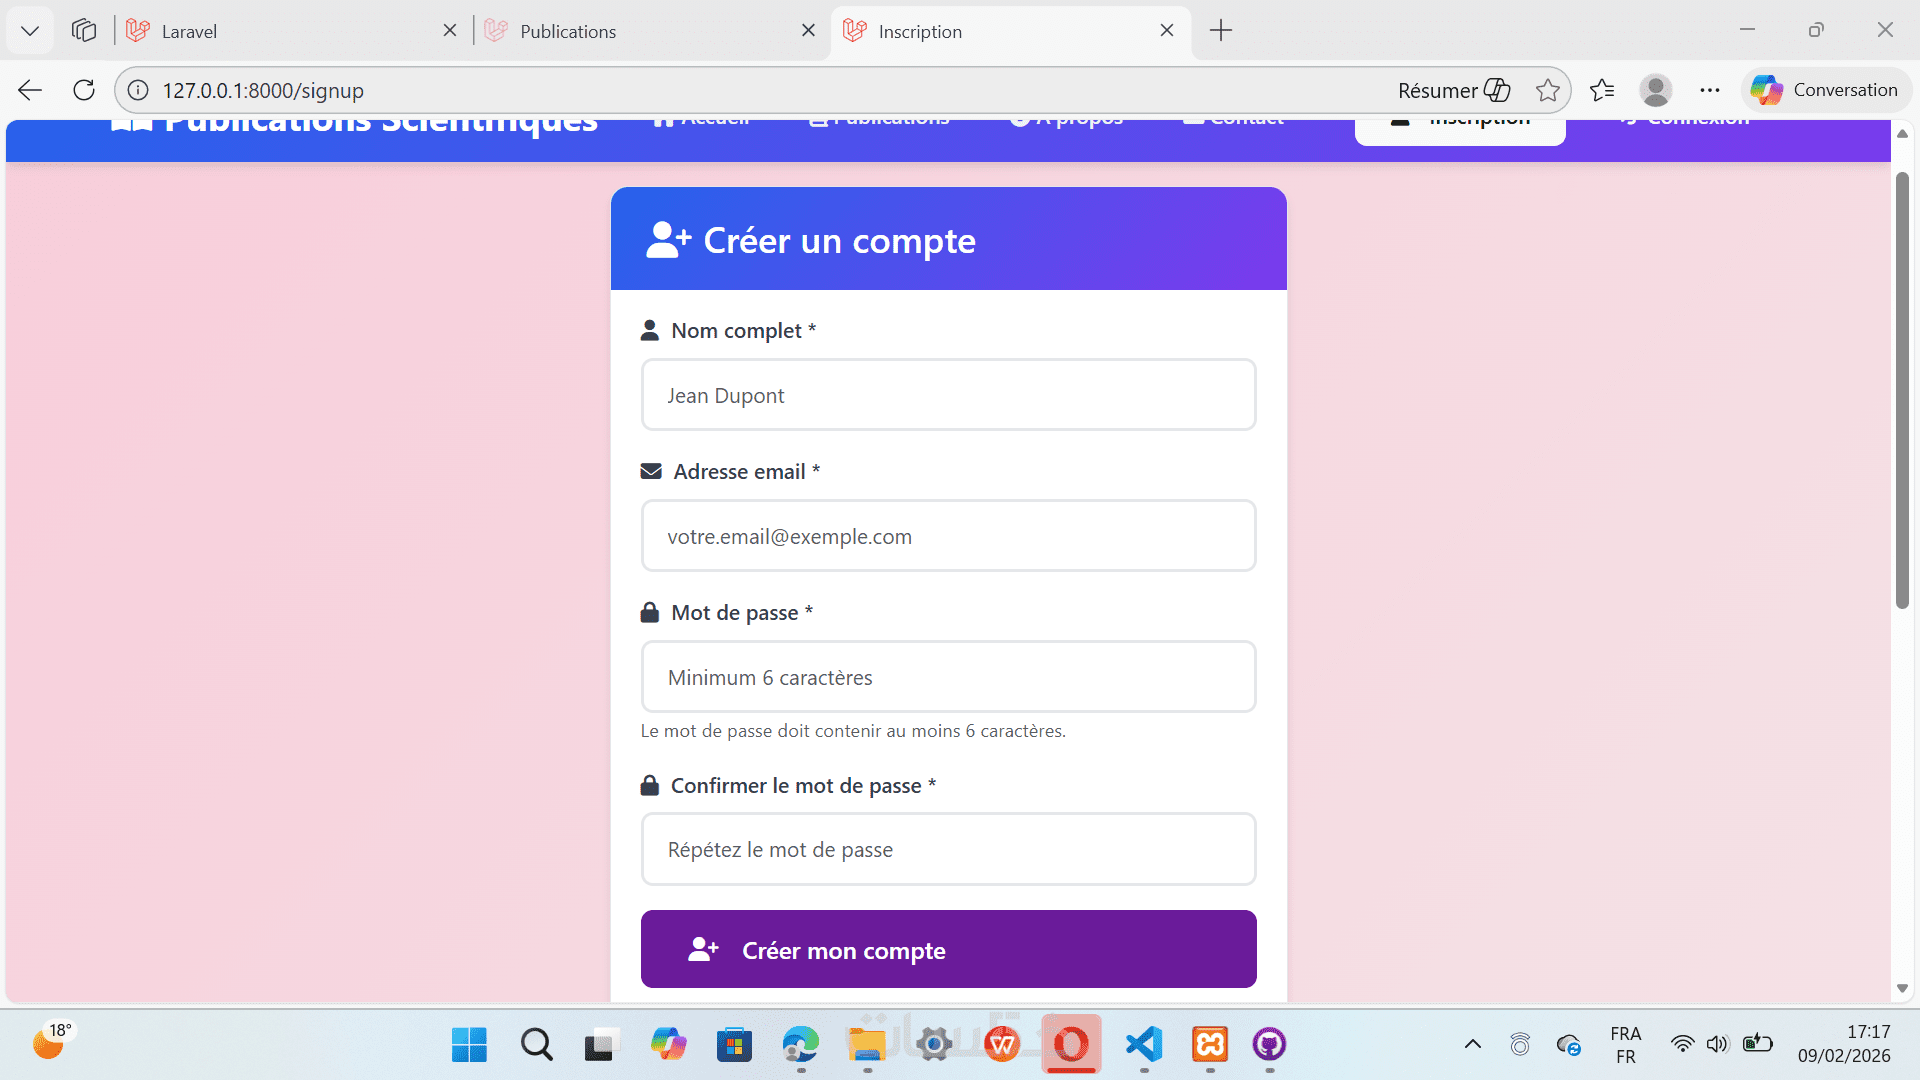Click the site information icon

pyautogui.click(x=138, y=90)
